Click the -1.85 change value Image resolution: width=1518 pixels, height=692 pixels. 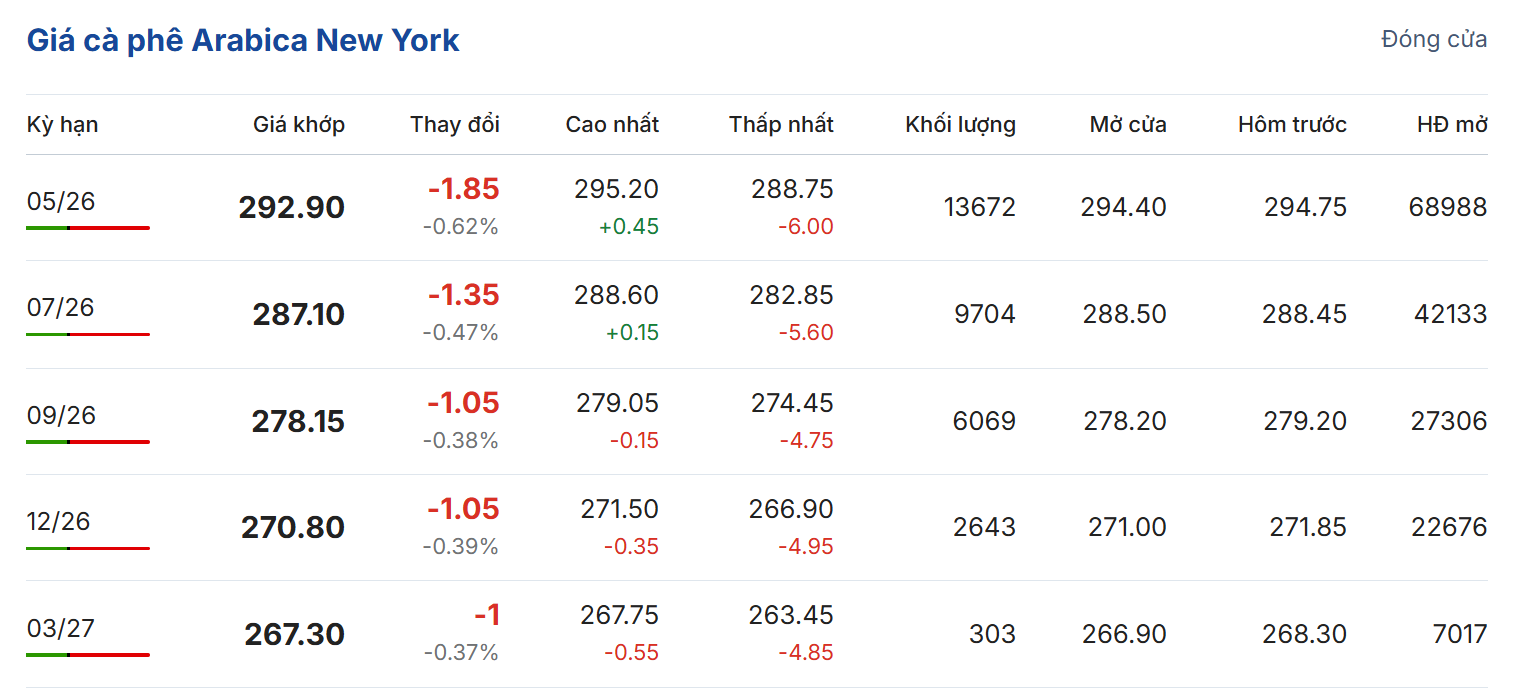(463, 189)
